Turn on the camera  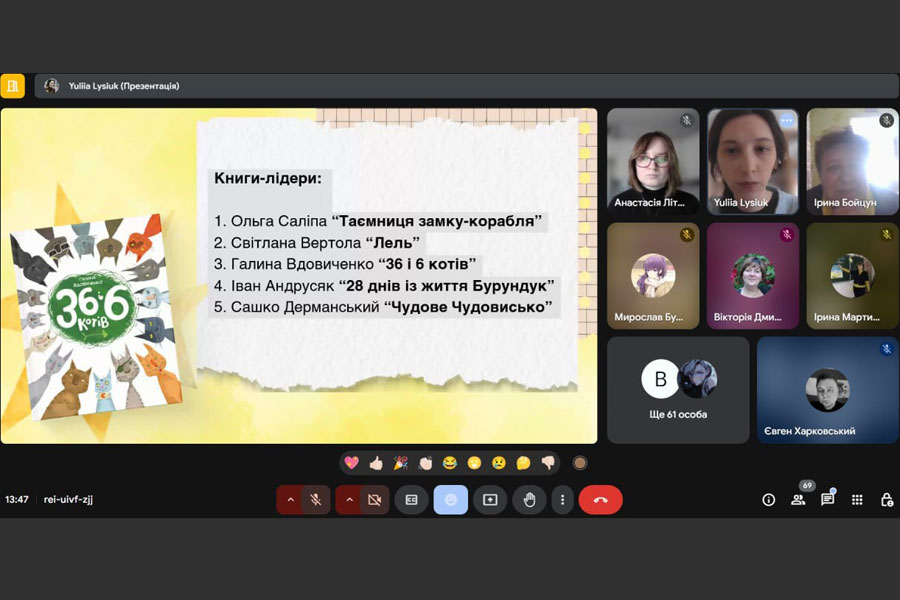(375, 500)
